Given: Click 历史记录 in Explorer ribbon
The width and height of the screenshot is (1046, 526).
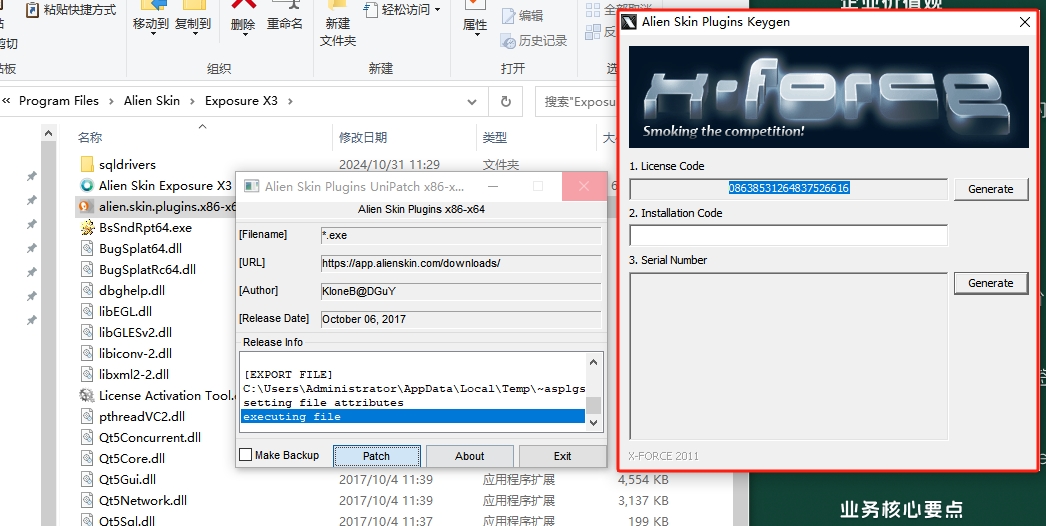Looking at the screenshot, I should (x=534, y=41).
